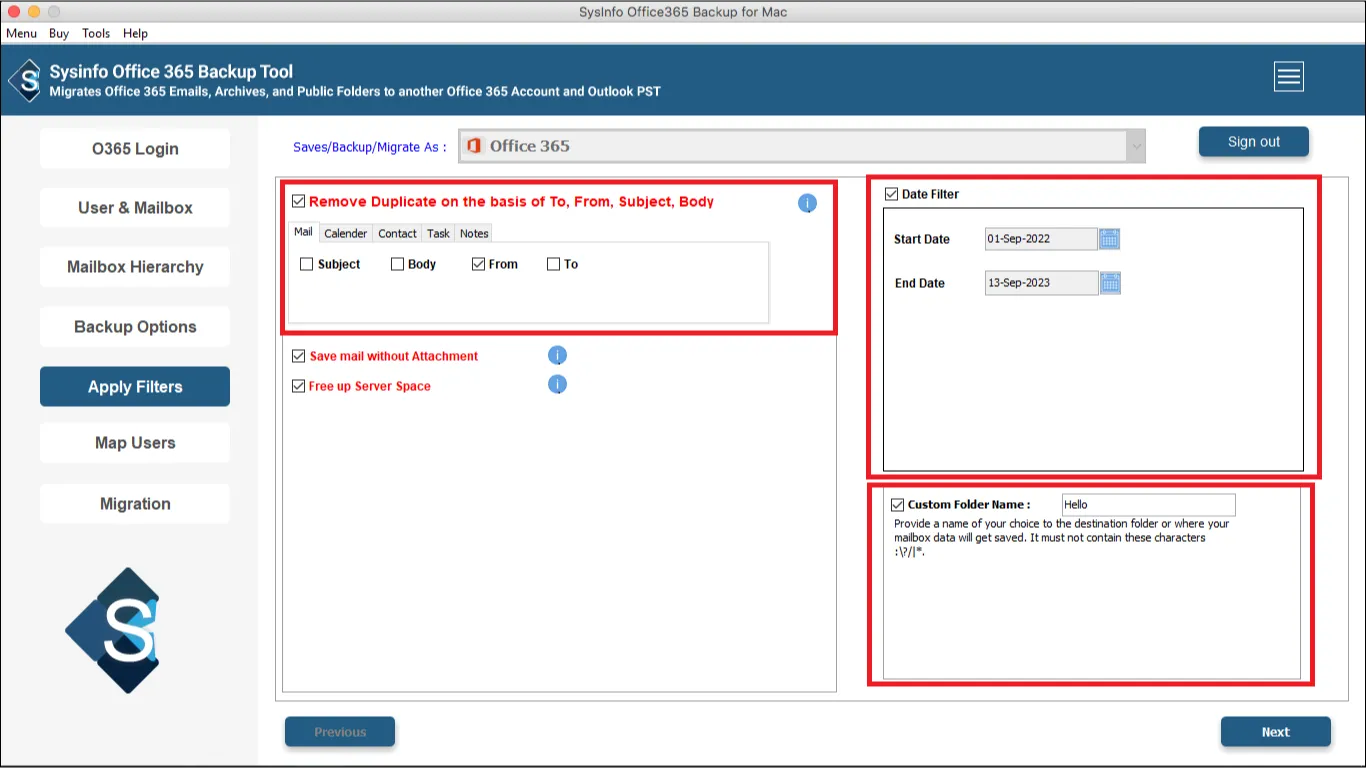Go to Backup Options in sidebar
1366x768 pixels.
pyautogui.click(x=135, y=327)
